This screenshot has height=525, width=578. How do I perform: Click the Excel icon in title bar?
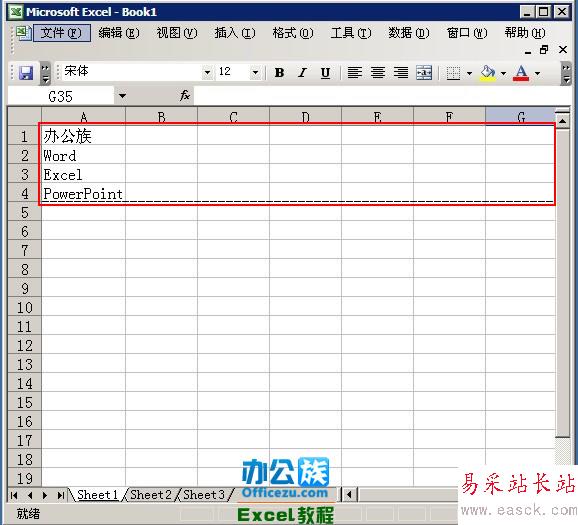click(x=15, y=12)
